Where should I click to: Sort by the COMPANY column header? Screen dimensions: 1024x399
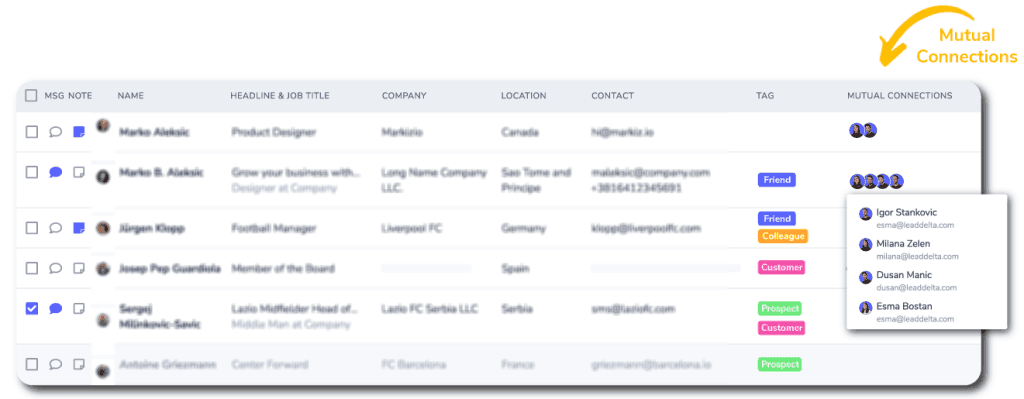tap(404, 95)
